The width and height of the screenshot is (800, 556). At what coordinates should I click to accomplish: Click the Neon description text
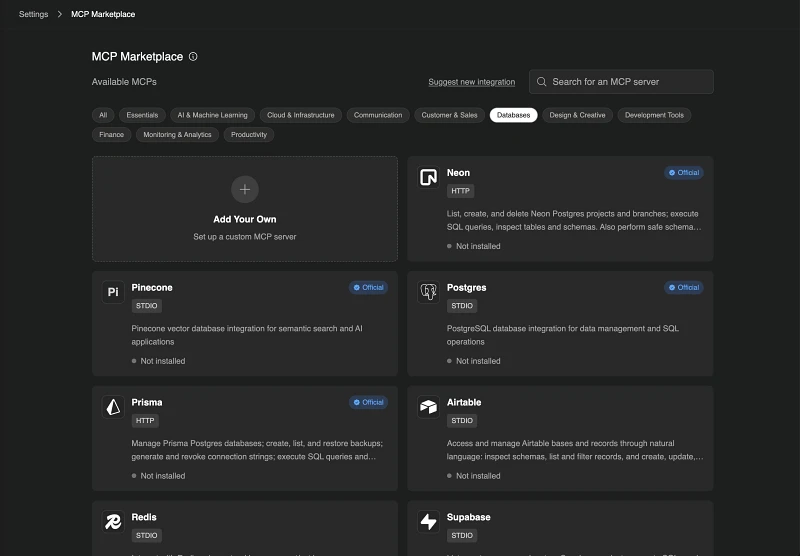pos(574,220)
